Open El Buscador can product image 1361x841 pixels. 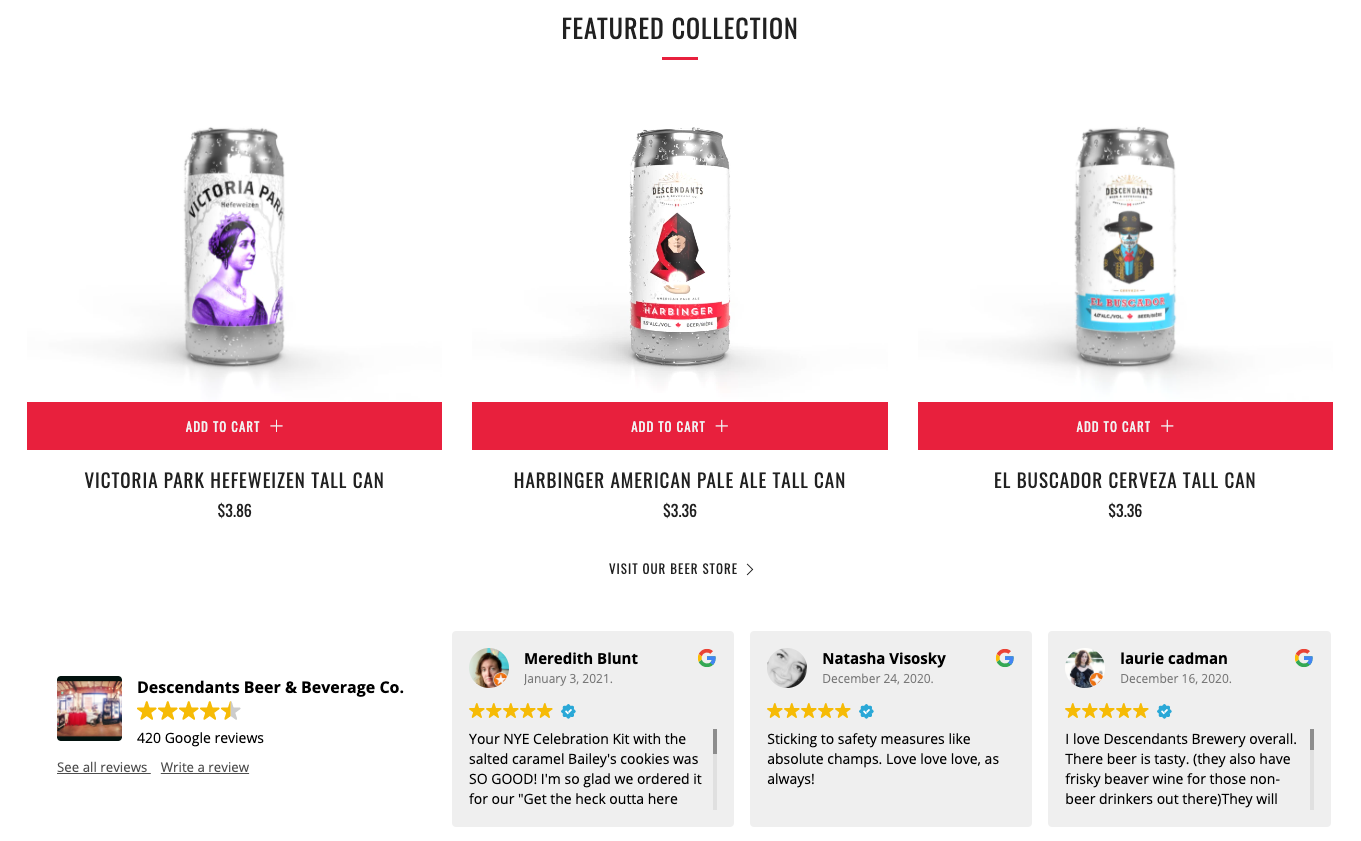tap(1125, 245)
